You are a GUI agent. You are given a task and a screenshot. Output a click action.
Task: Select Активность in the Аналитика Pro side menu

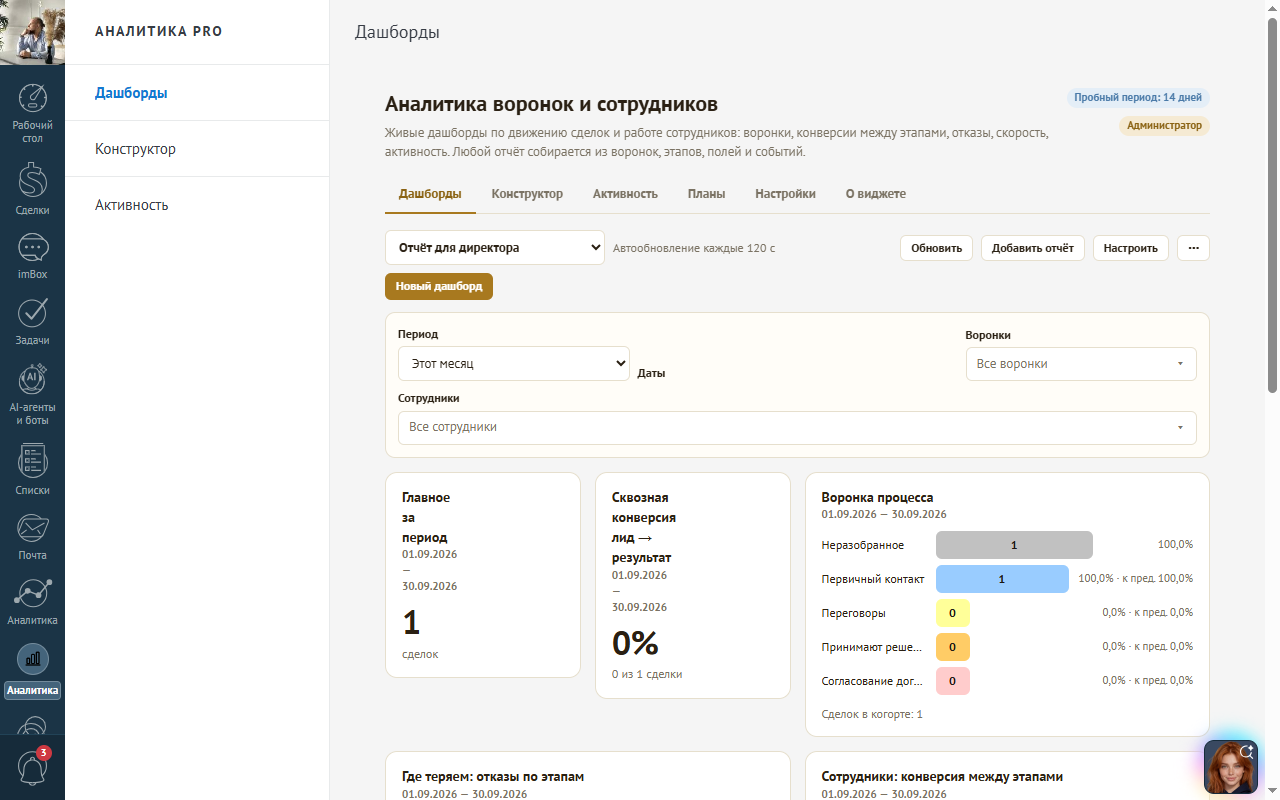coord(197,205)
